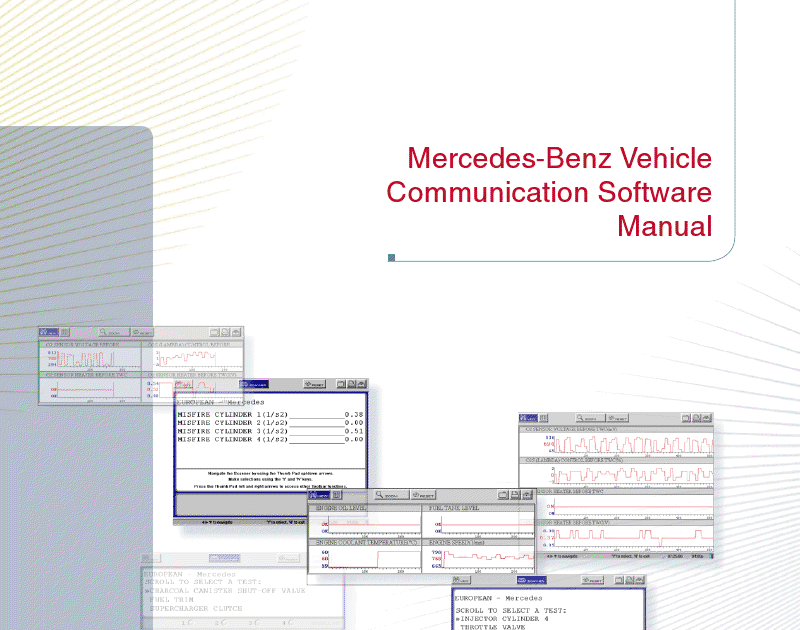The height and width of the screenshot is (630, 800).
Task: Click the grid layout icon in the right-hand O2 sensor window
Action: click(543, 418)
